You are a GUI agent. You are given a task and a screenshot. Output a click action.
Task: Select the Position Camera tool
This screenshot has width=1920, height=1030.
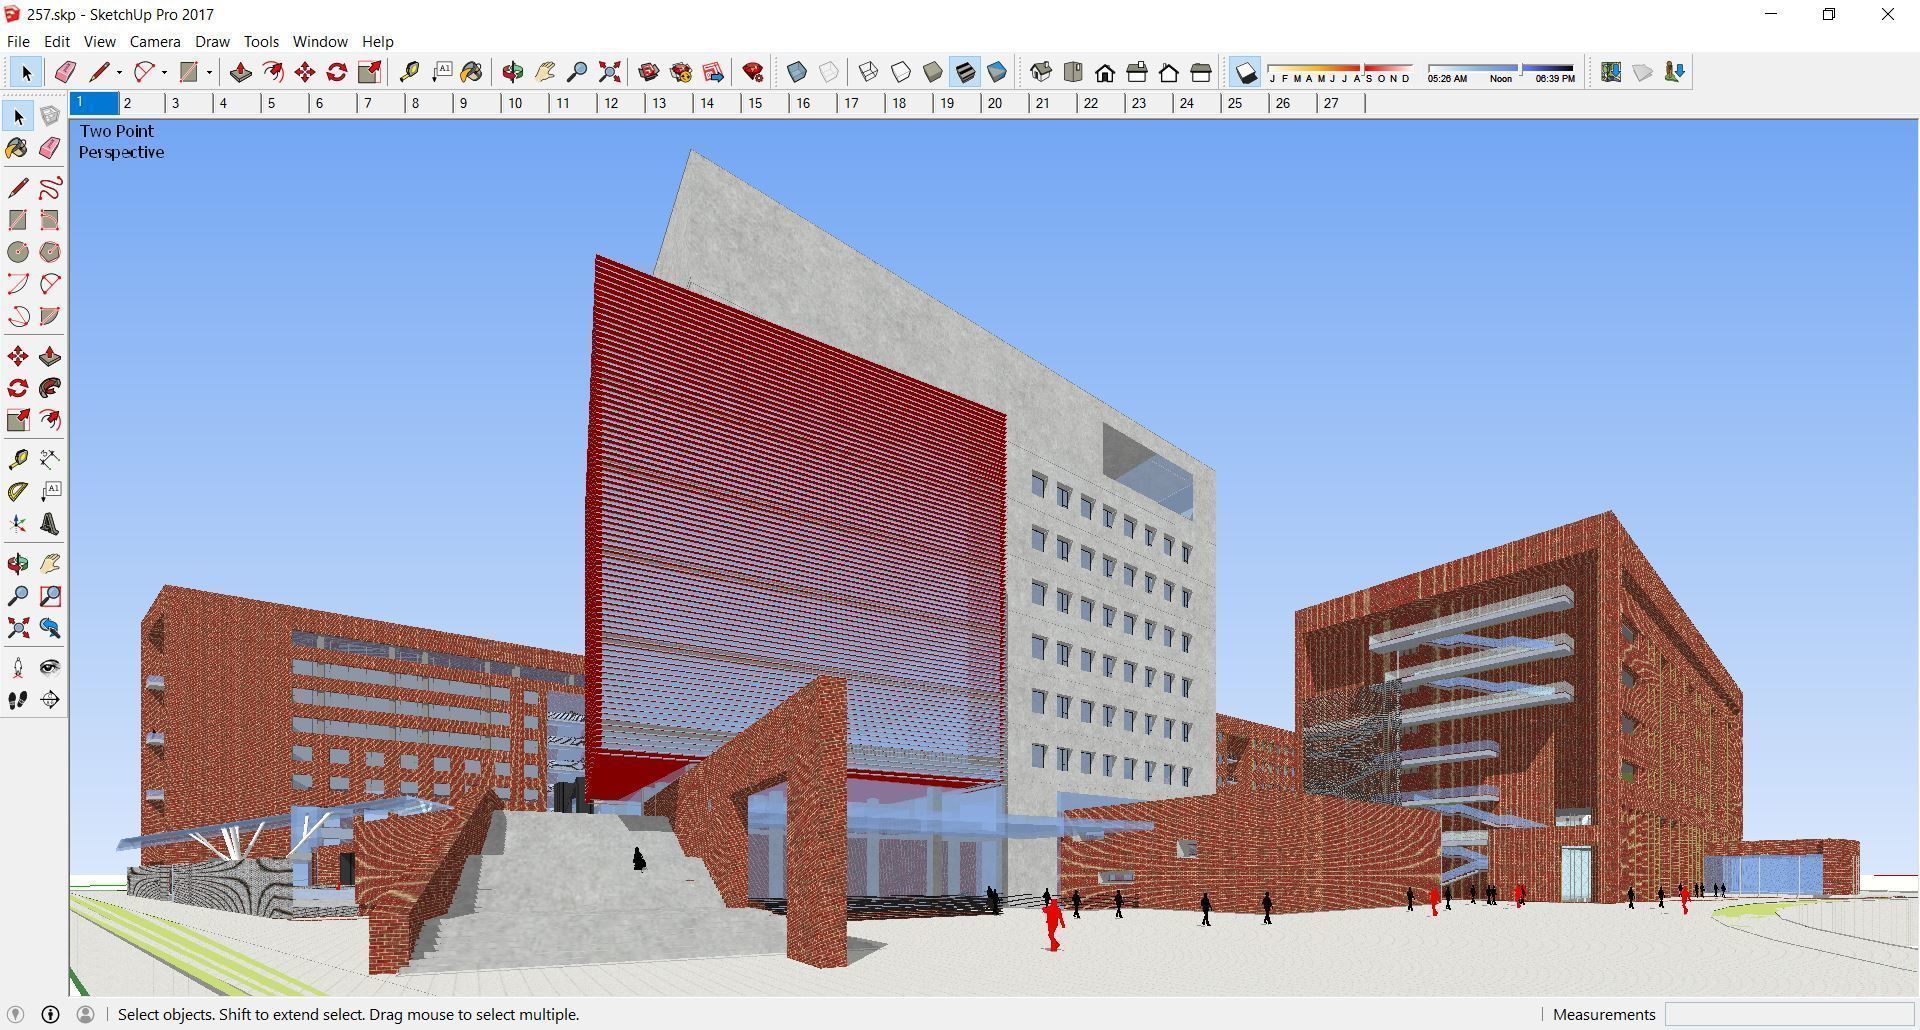click(18, 668)
